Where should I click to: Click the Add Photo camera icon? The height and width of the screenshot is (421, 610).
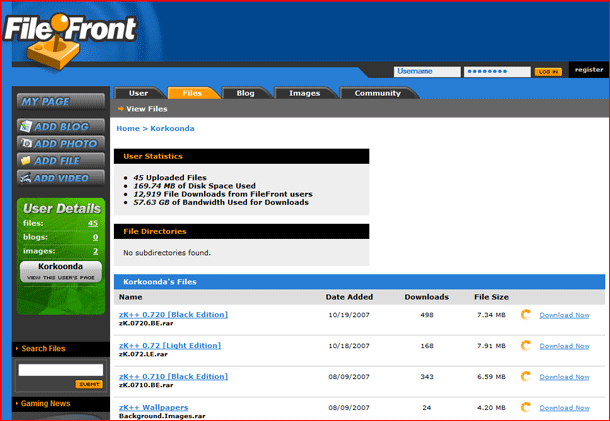coord(26,143)
